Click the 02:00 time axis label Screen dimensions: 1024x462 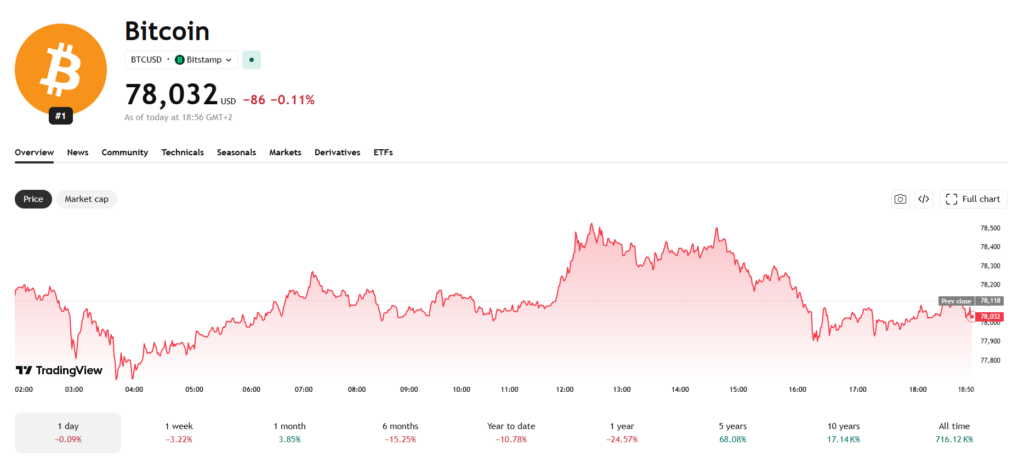coord(24,389)
